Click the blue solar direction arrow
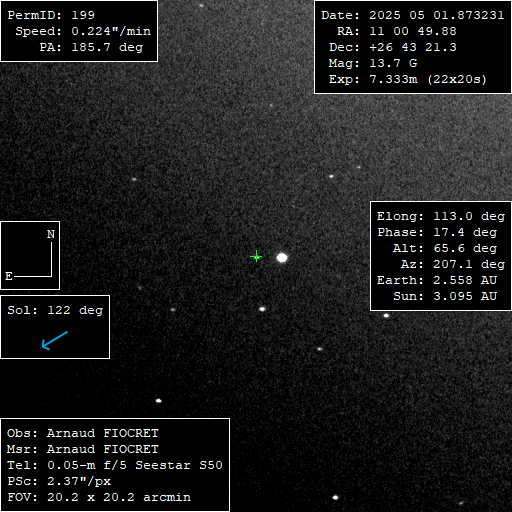512x512 pixels. [x=55, y=340]
